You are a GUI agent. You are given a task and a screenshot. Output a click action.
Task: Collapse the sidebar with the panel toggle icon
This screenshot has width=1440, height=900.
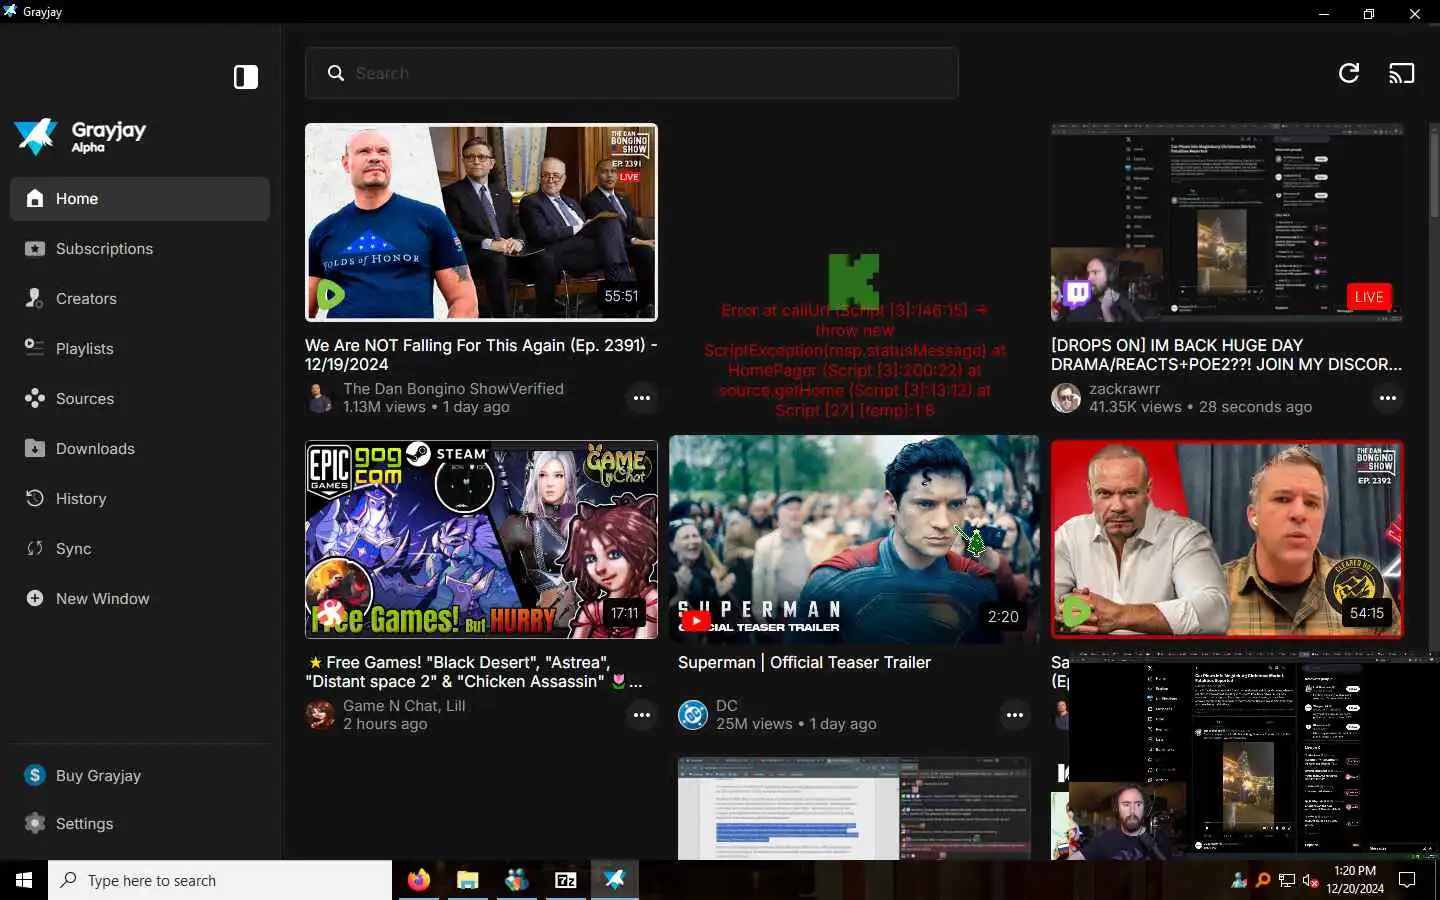click(246, 77)
